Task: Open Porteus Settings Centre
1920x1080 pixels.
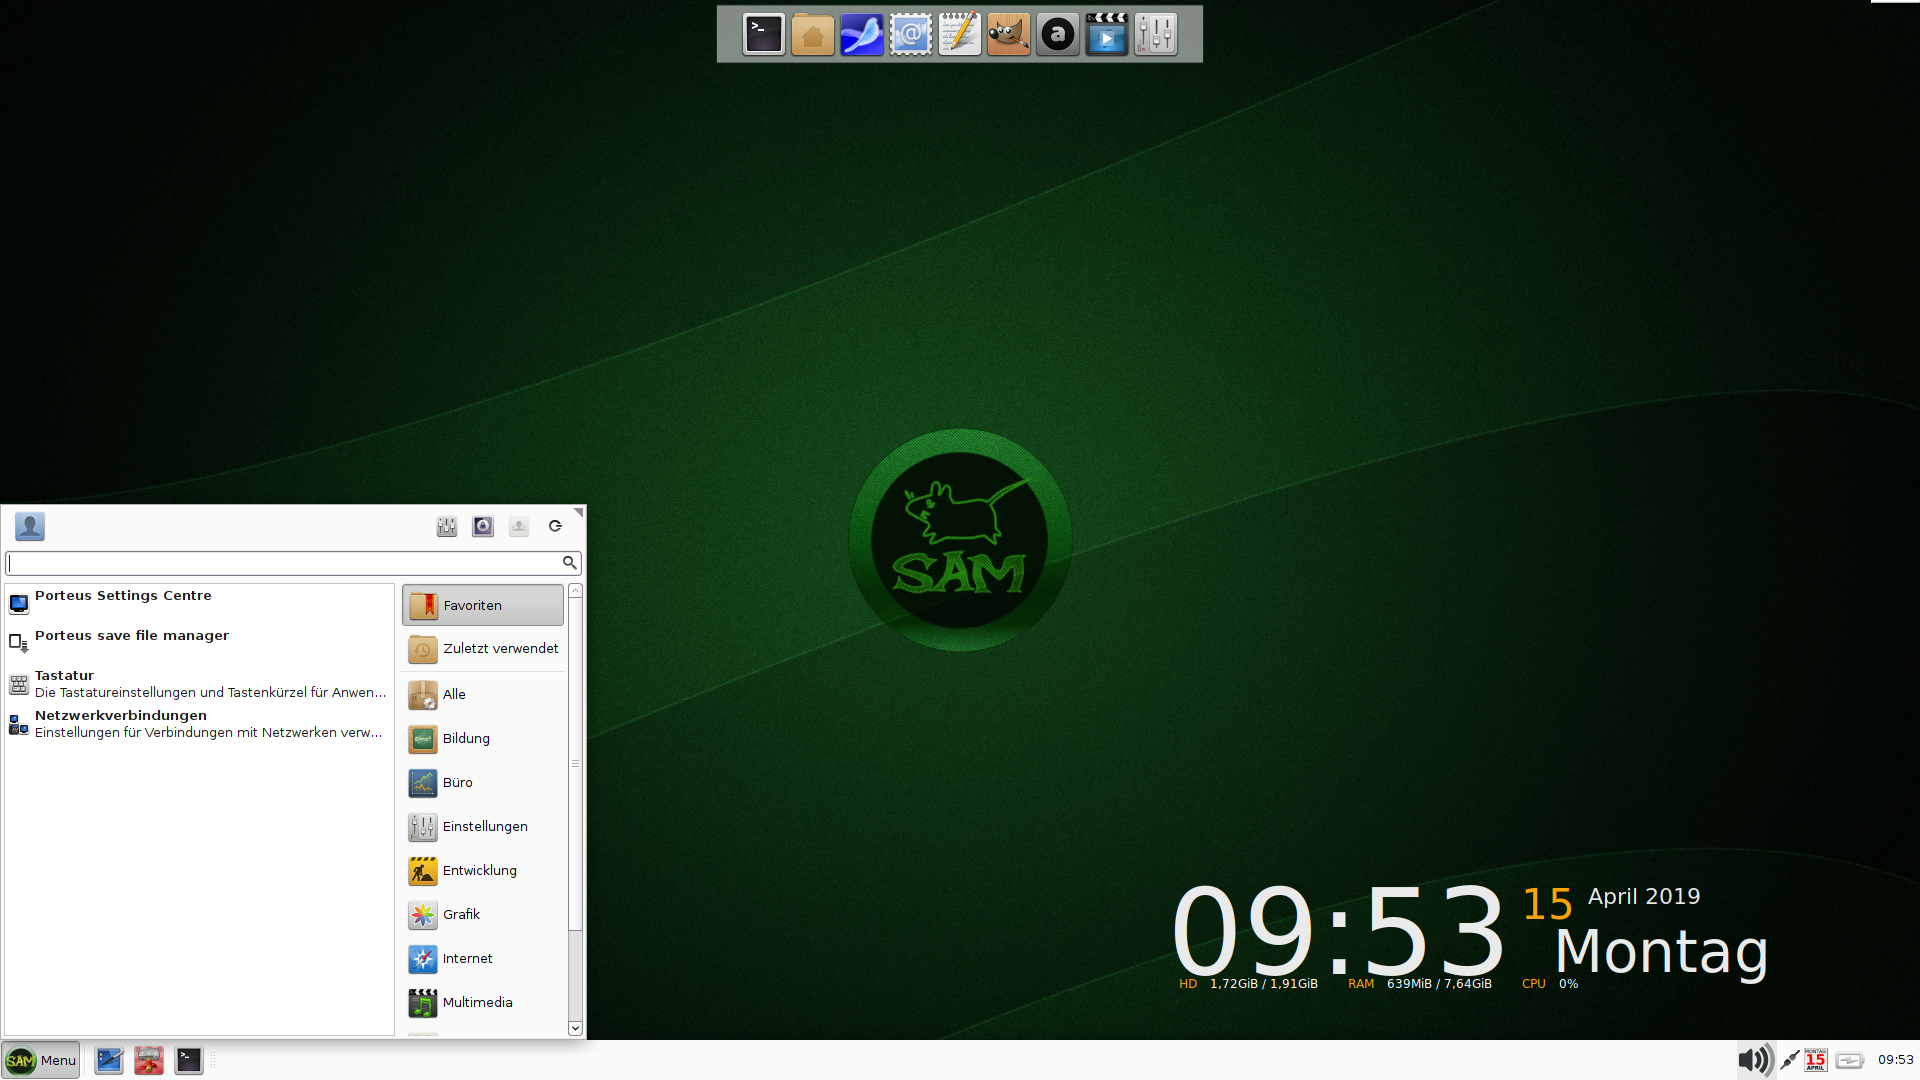Action: pos(123,595)
